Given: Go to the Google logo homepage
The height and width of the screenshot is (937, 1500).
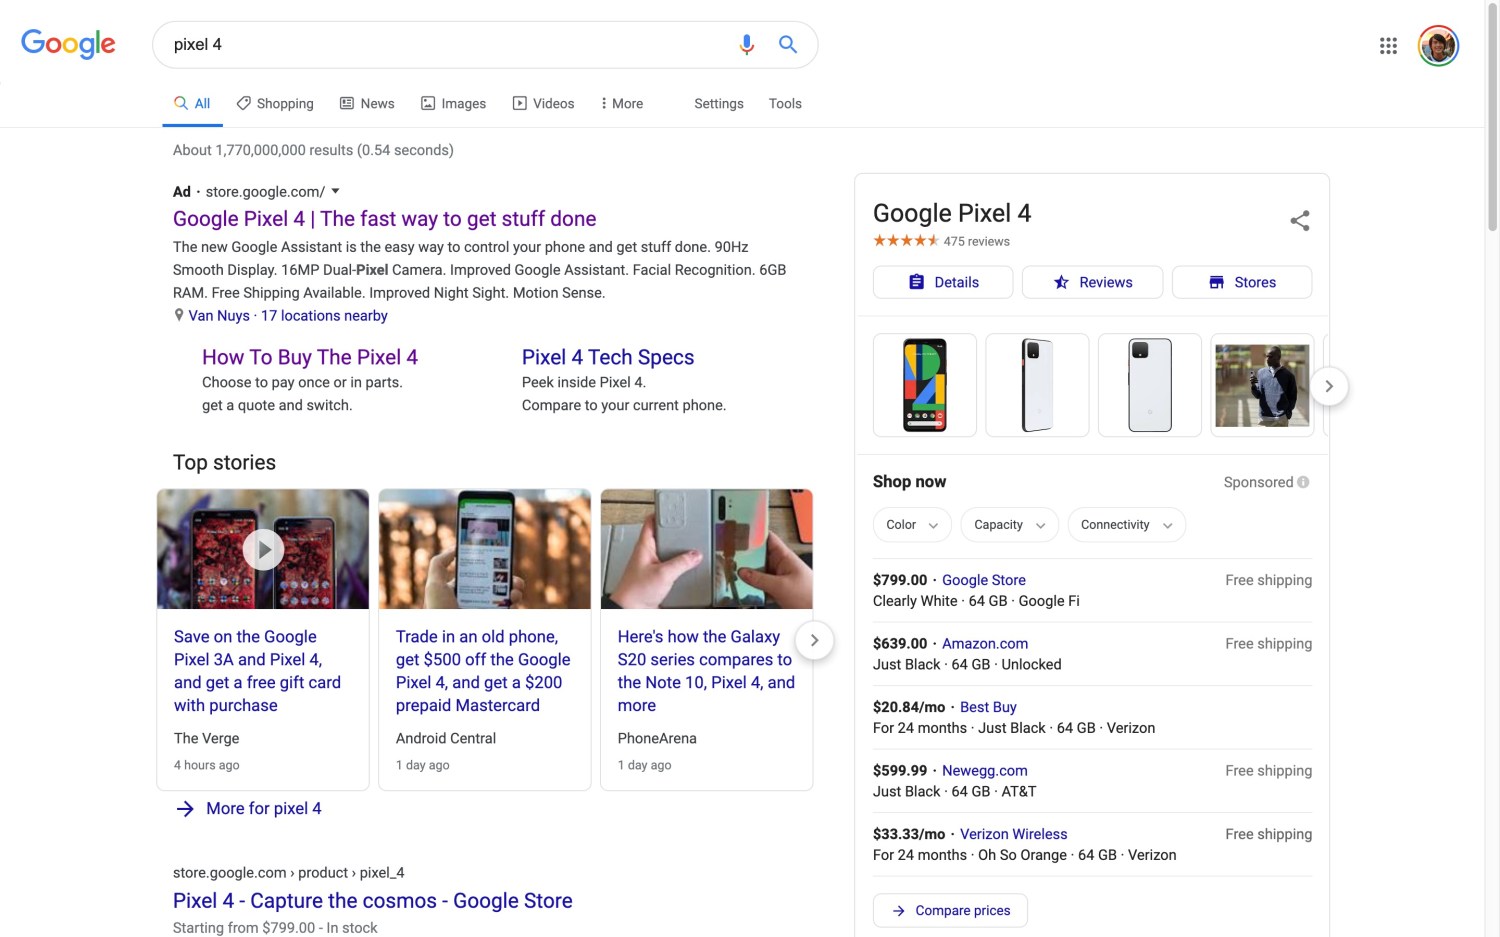Looking at the screenshot, I should [x=68, y=44].
